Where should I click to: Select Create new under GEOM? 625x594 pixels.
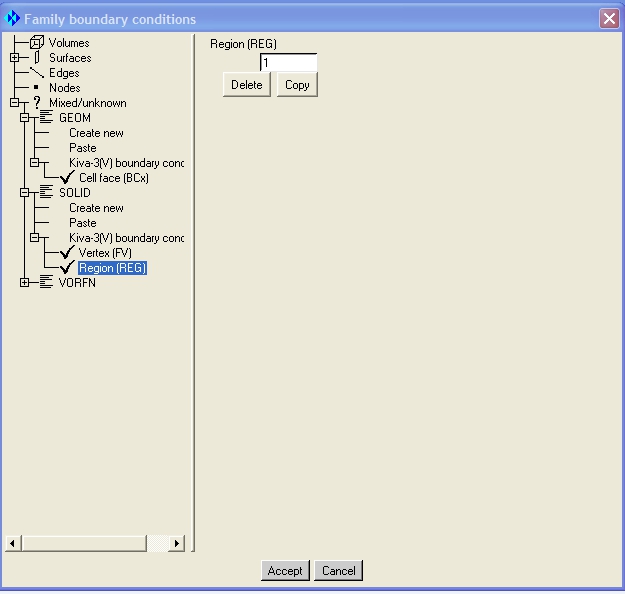[x=96, y=133]
